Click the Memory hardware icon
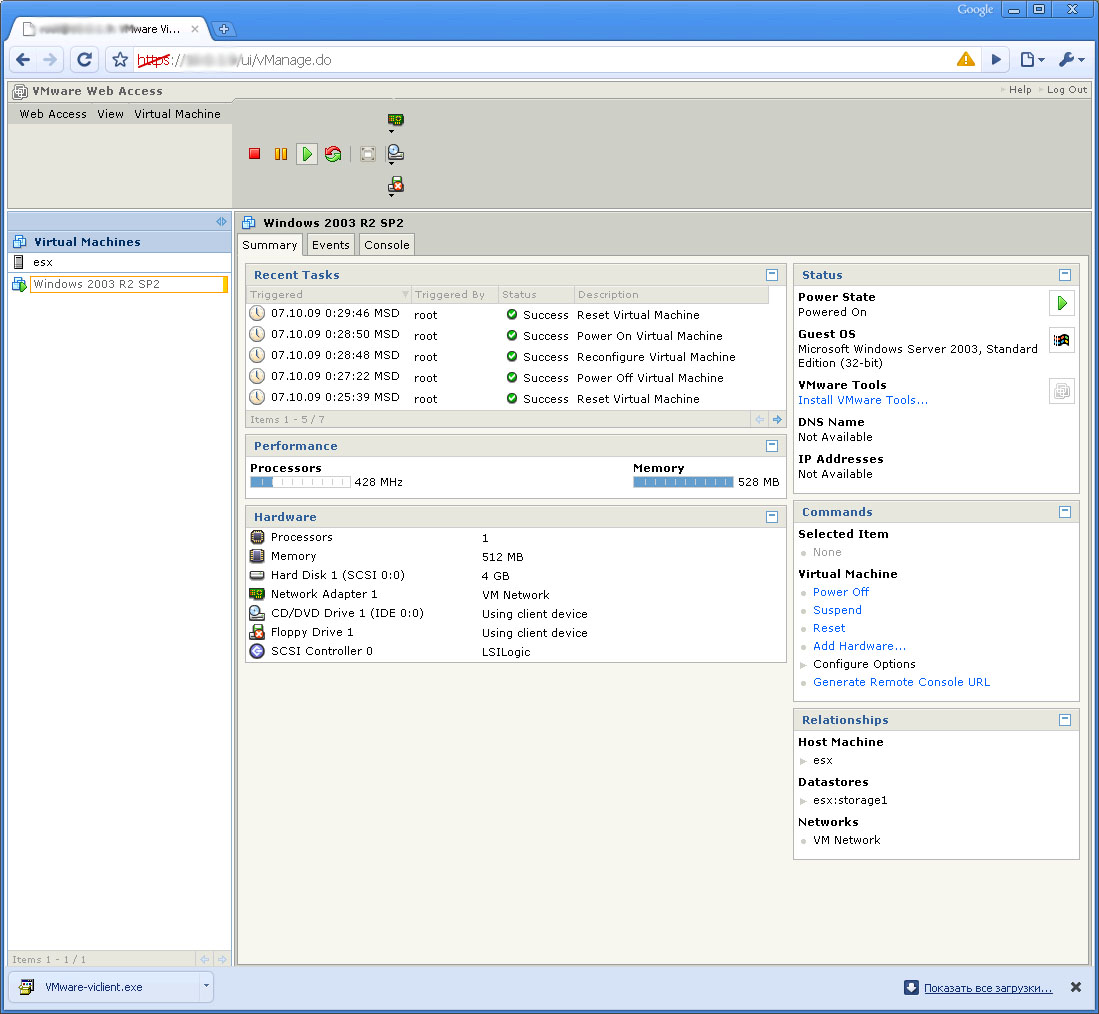The width and height of the screenshot is (1099, 1014). 257,556
